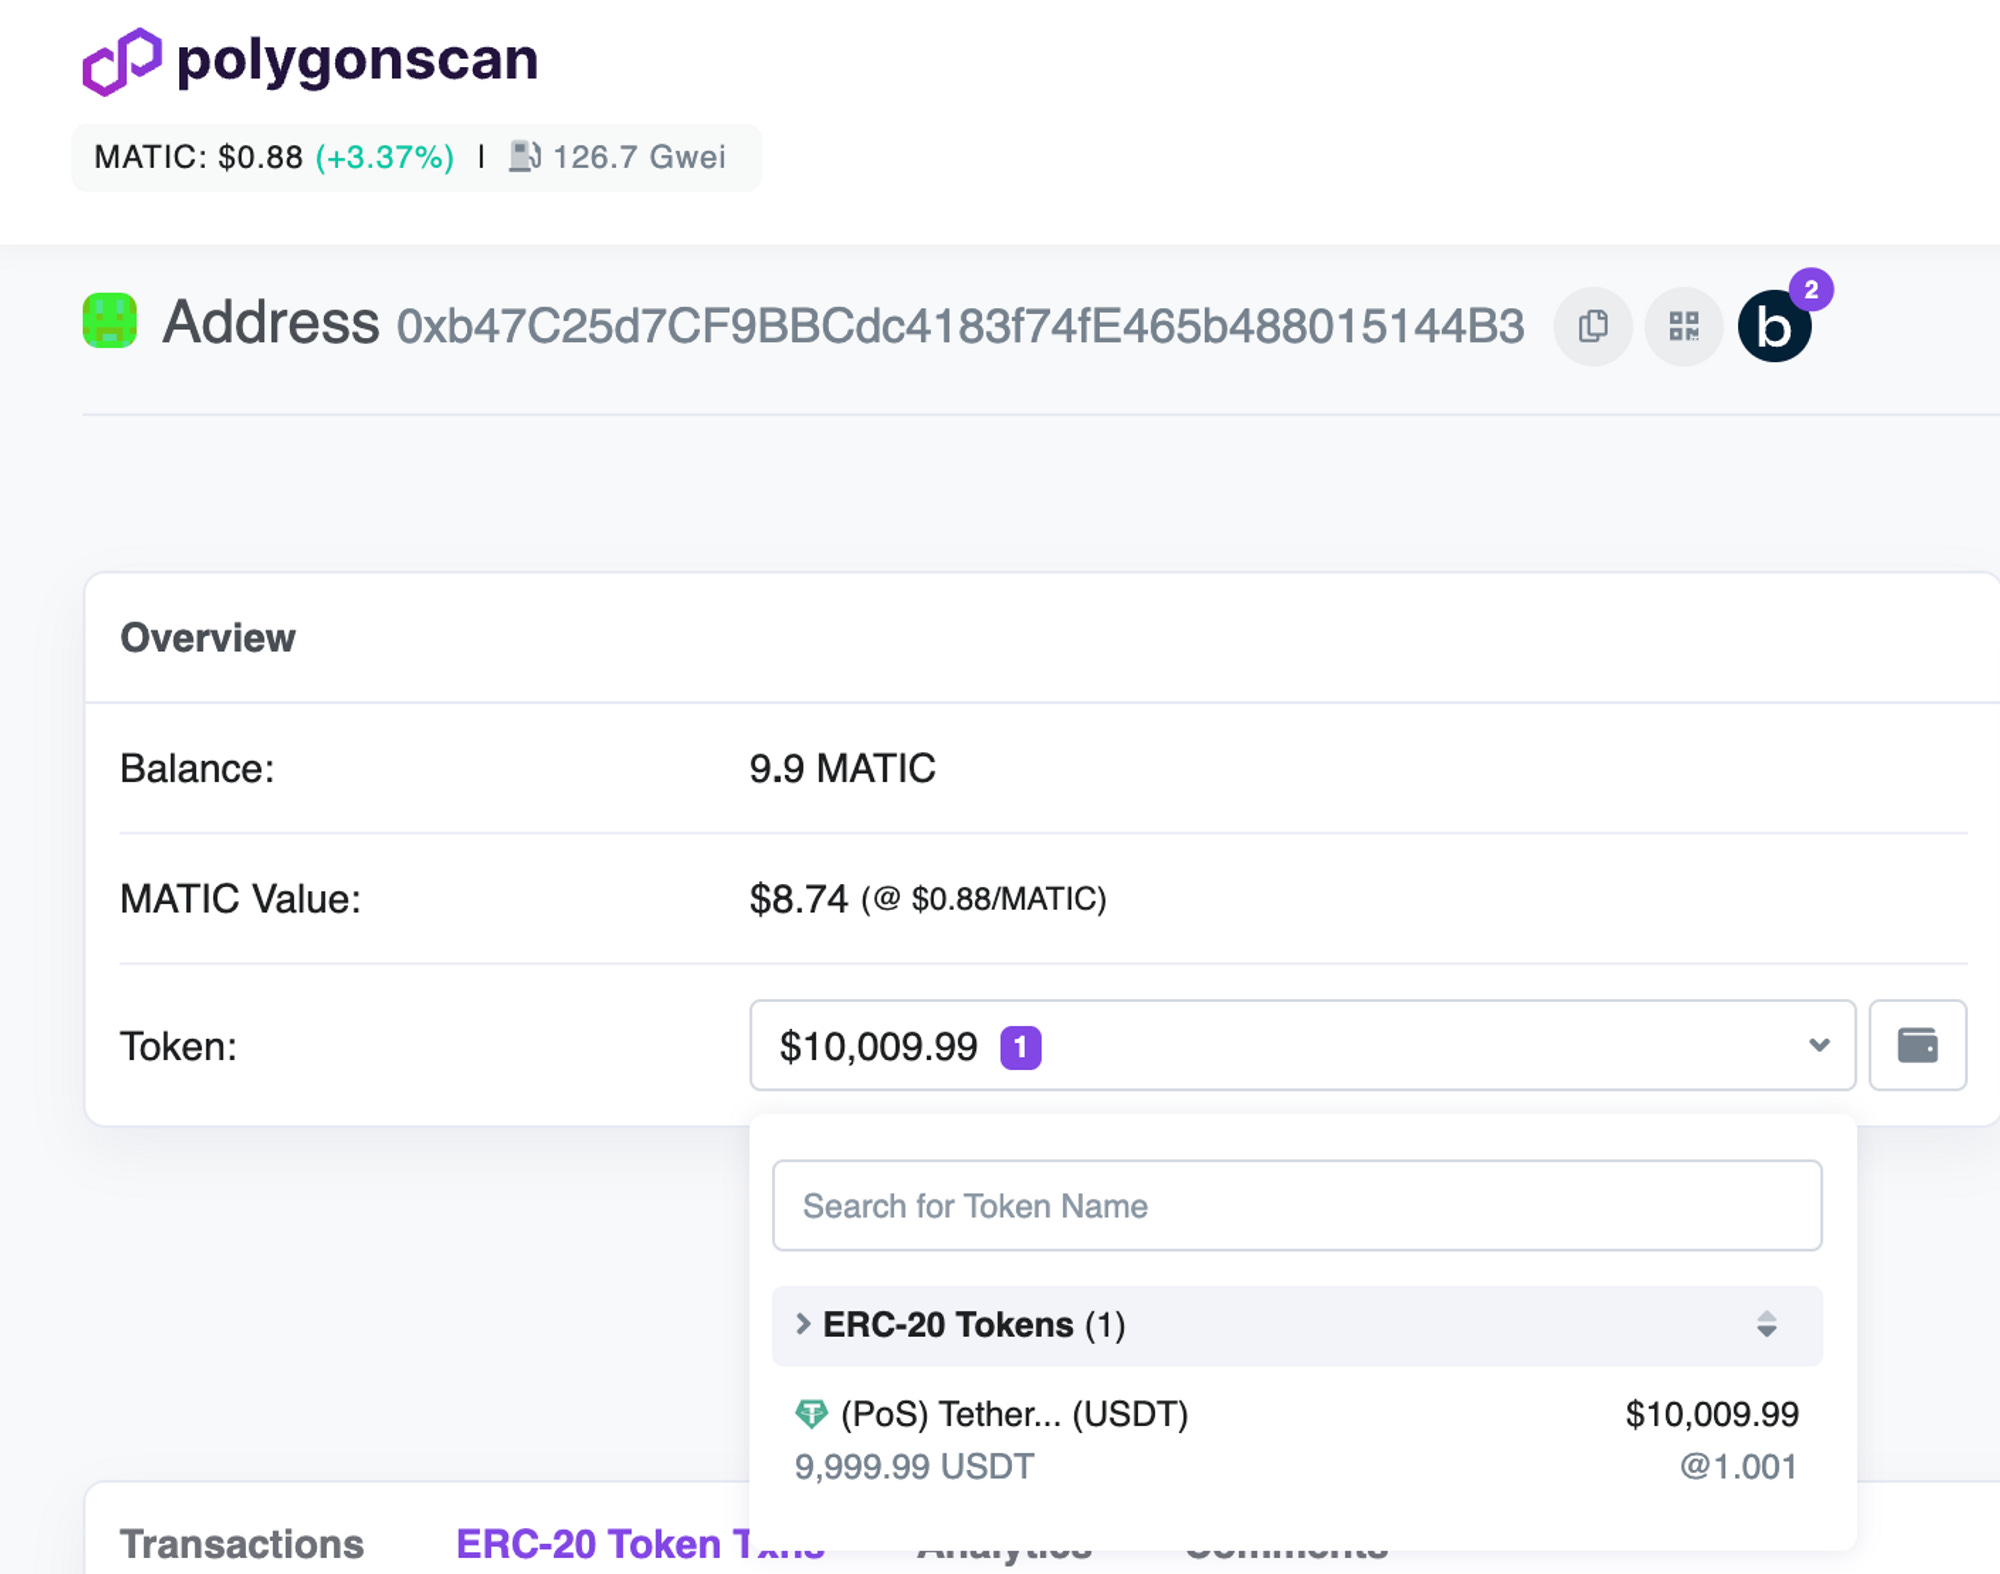This screenshot has height=1574, width=2000.
Task: Click the 9,999.99 USDT amount
Action: click(x=914, y=1466)
